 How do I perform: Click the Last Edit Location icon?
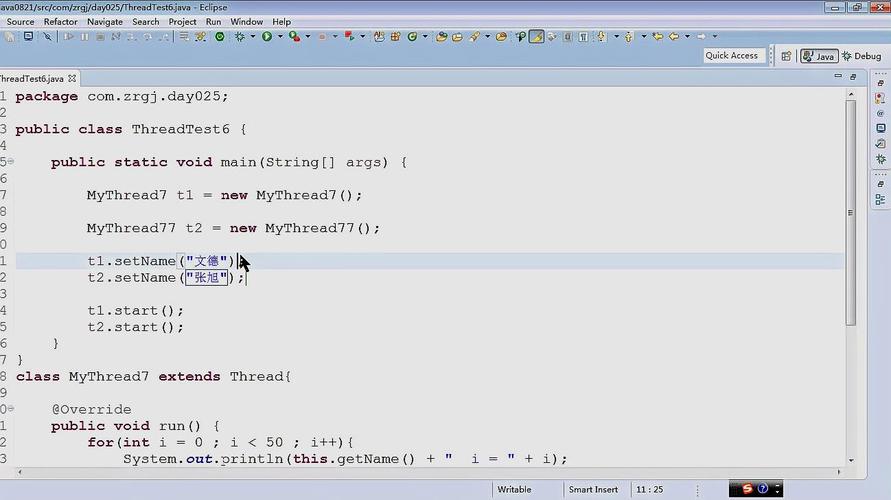(657, 36)
